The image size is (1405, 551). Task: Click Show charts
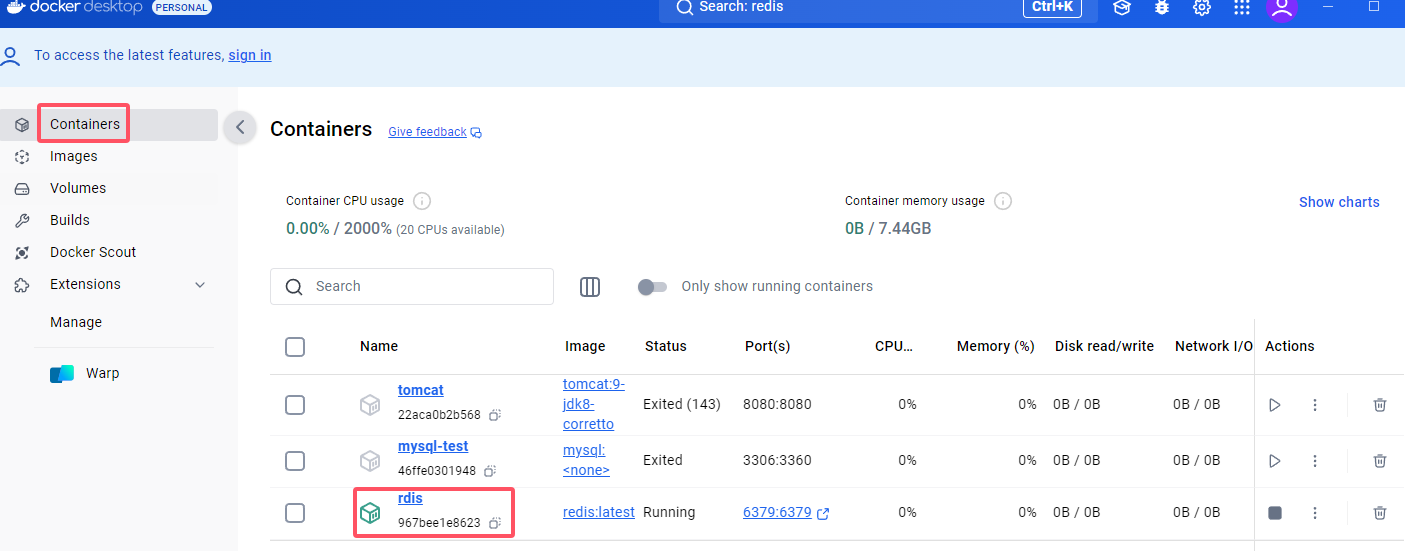(1339, 202)
